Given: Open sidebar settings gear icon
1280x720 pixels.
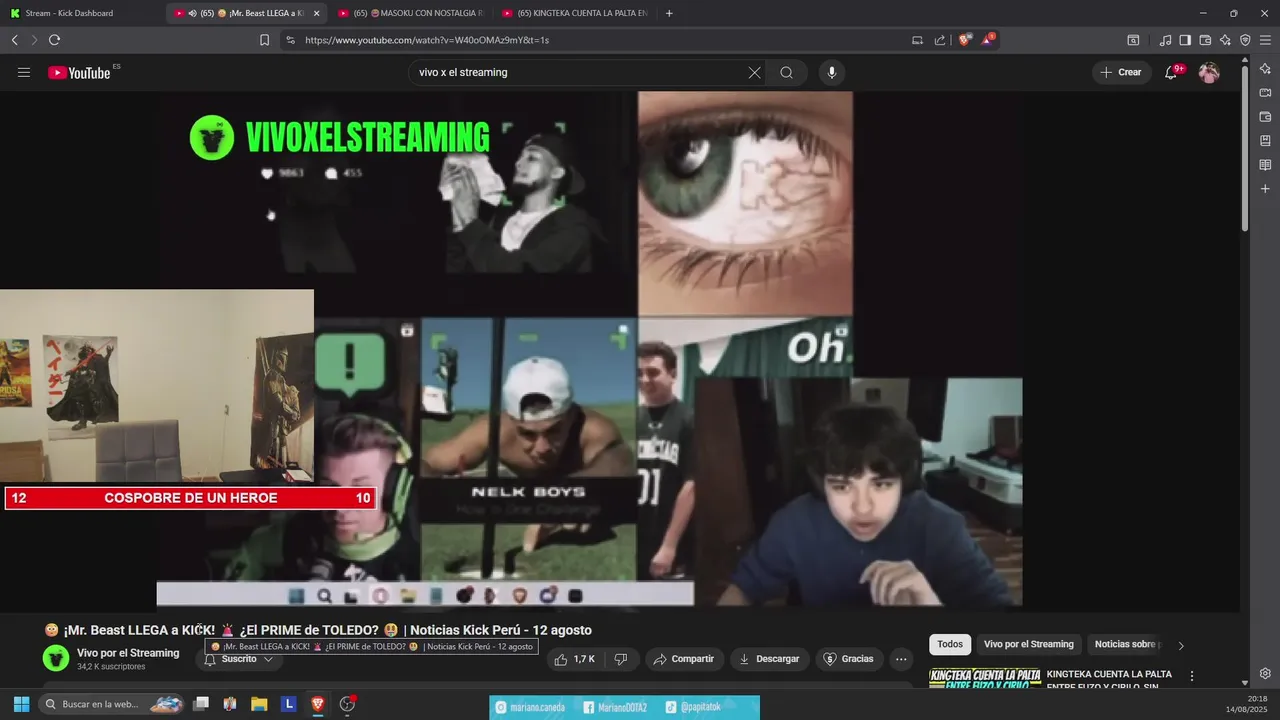Looking at the screenshot, I should (x=1265, y=673).
